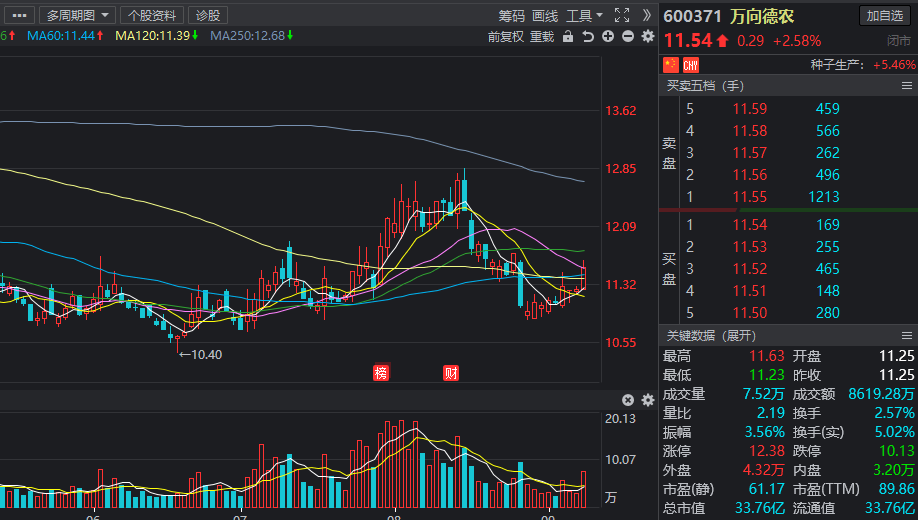Enter fullscreen with the expand arrows icon
The image size is (918, 520).
[622, 15]
